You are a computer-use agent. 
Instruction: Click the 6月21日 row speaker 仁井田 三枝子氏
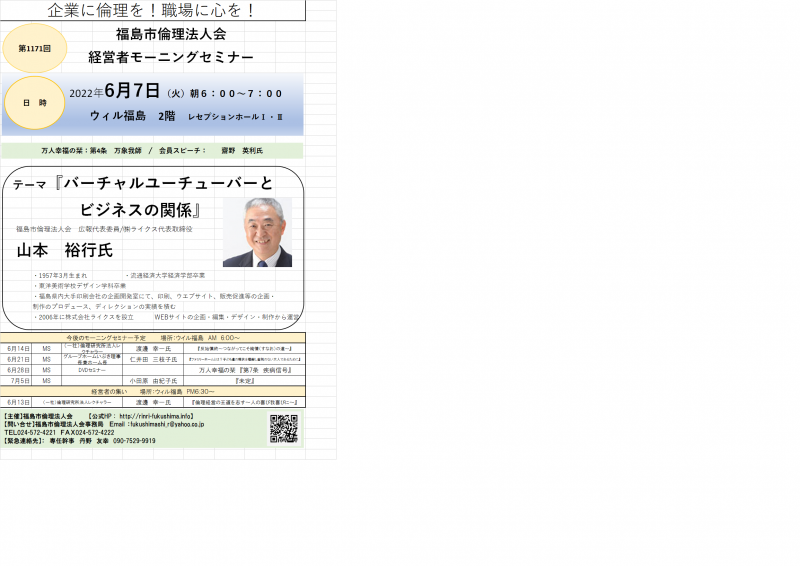[153, 359]
